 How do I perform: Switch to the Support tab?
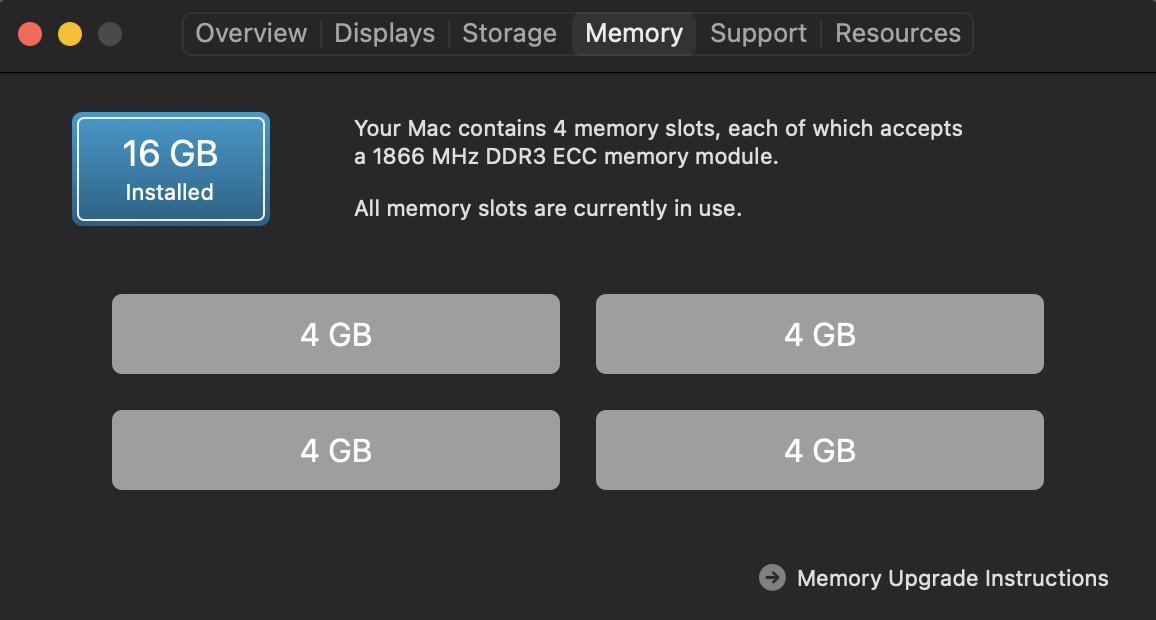(757, 33)
